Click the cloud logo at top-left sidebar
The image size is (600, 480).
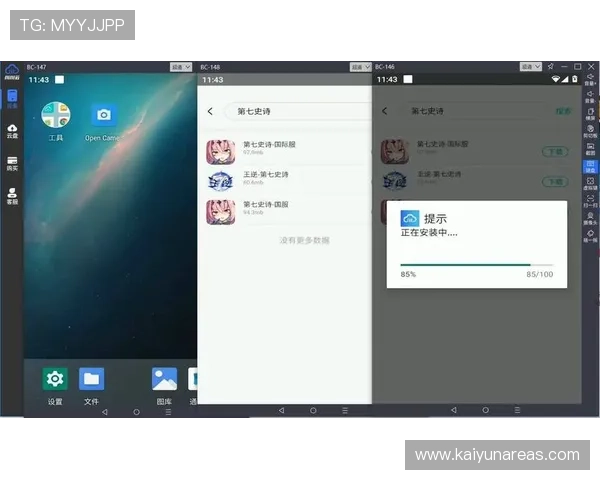12,72
